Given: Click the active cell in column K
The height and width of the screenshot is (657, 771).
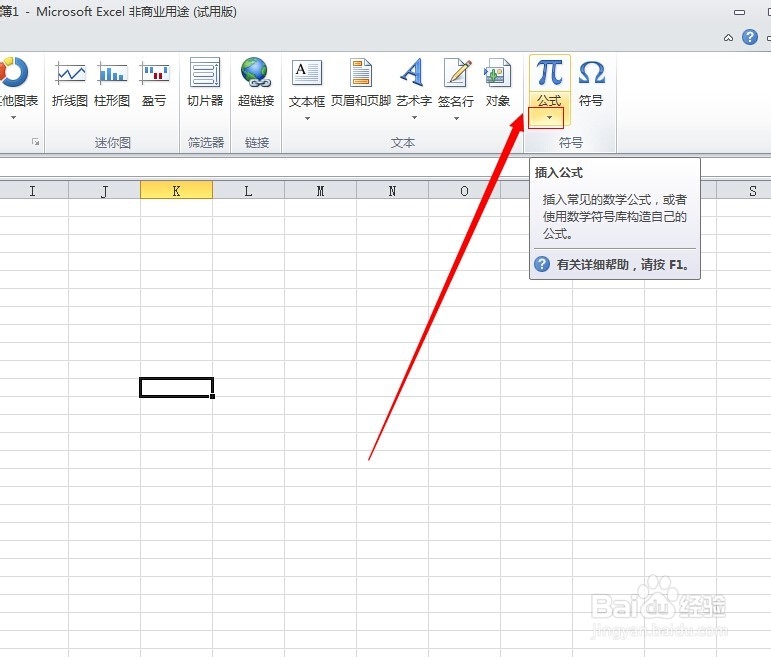Looking at the screenshot, I should 177,388.
